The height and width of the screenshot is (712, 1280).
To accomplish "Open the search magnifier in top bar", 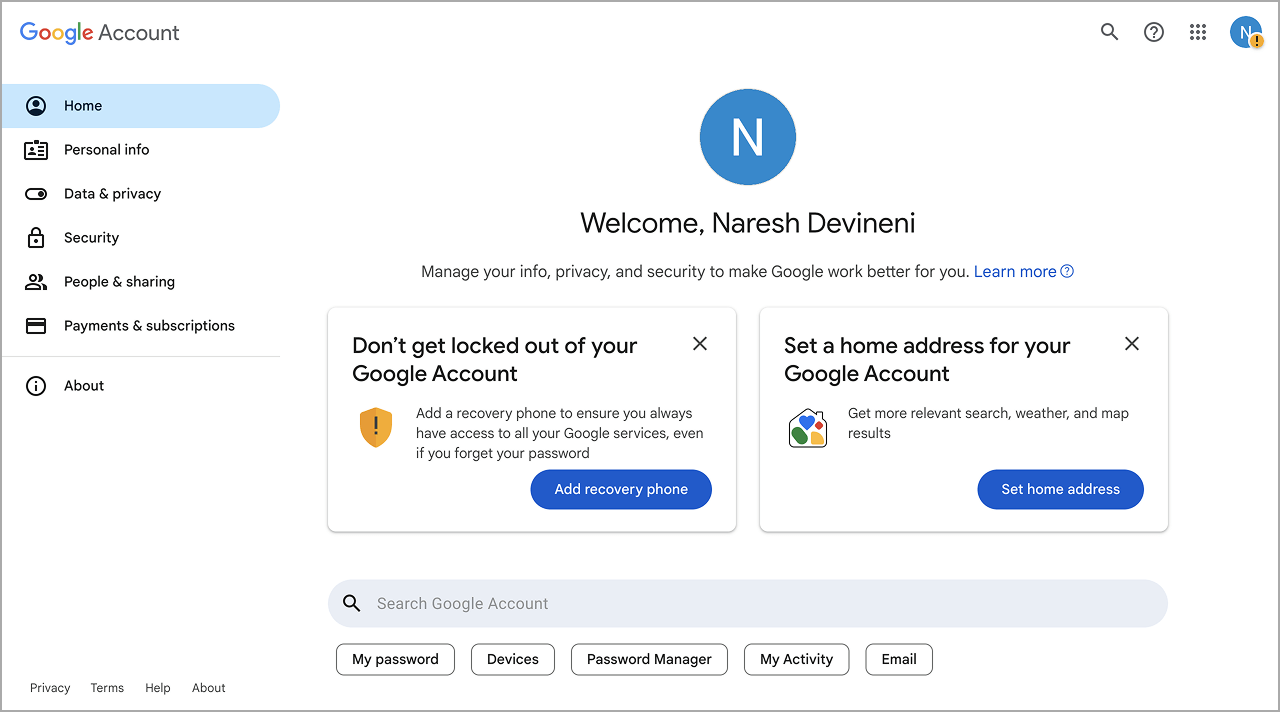I will [x=1109, y=32].
